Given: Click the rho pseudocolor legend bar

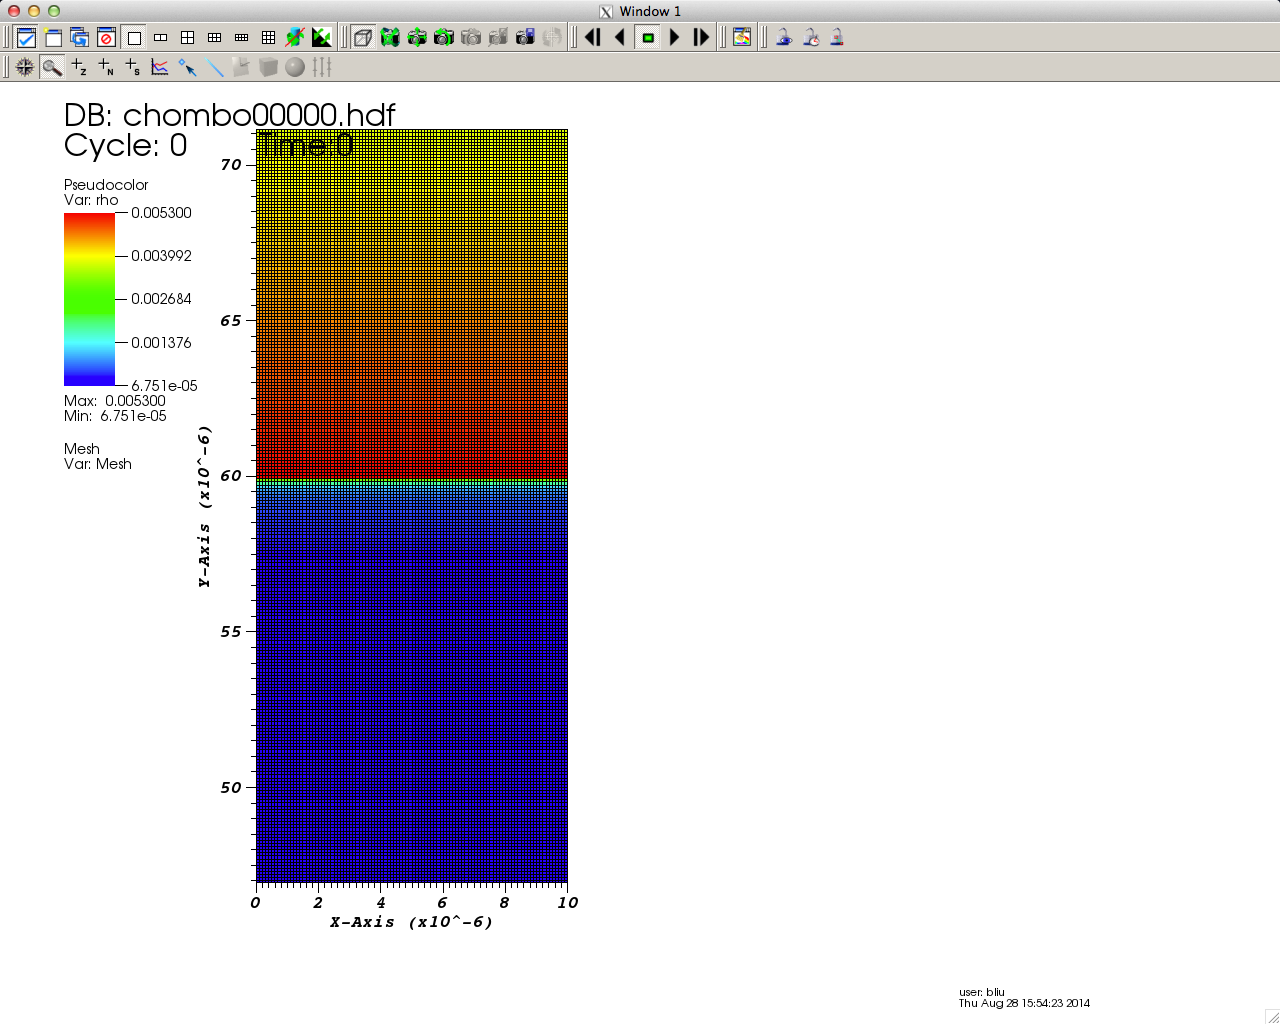Looking at the screenshot, I should pyautogui.click(x=89, y=299).
